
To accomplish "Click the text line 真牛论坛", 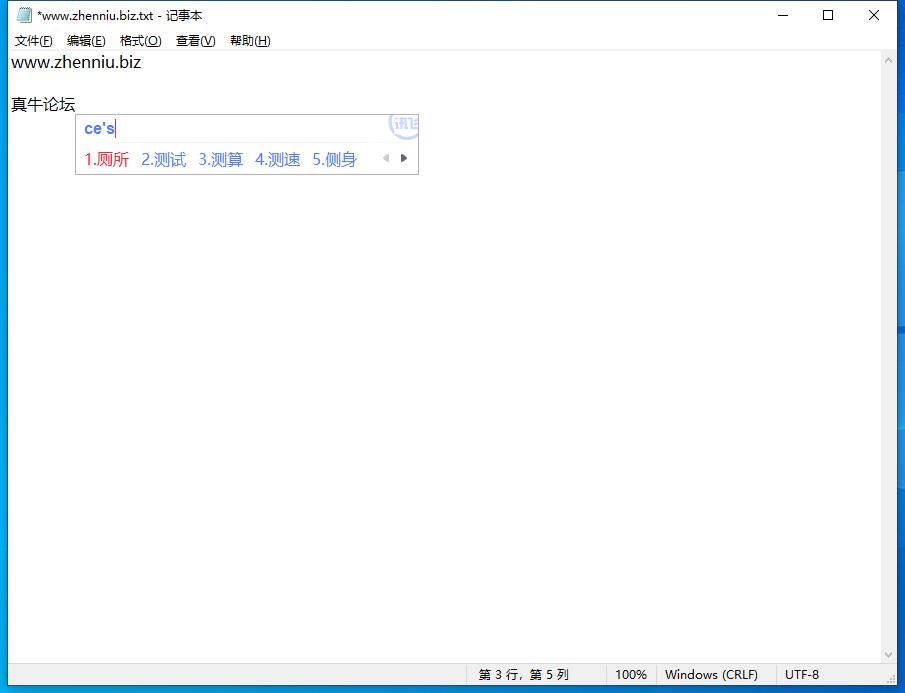I will pos(43,105).
